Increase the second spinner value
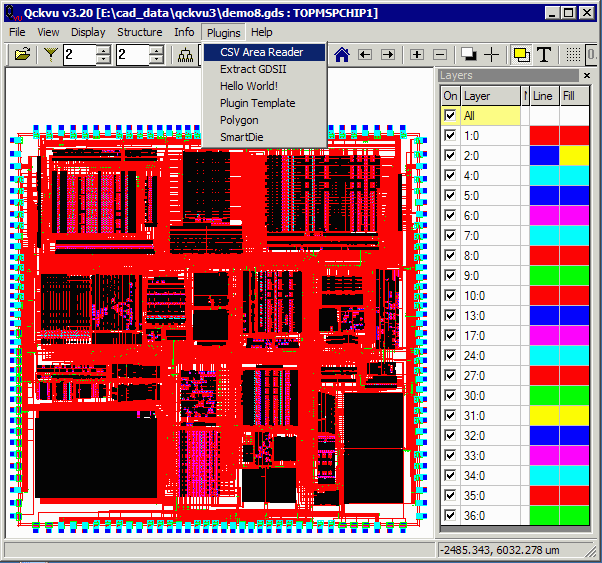The height and width of the screenshot is (563, 602). (156, 50)
